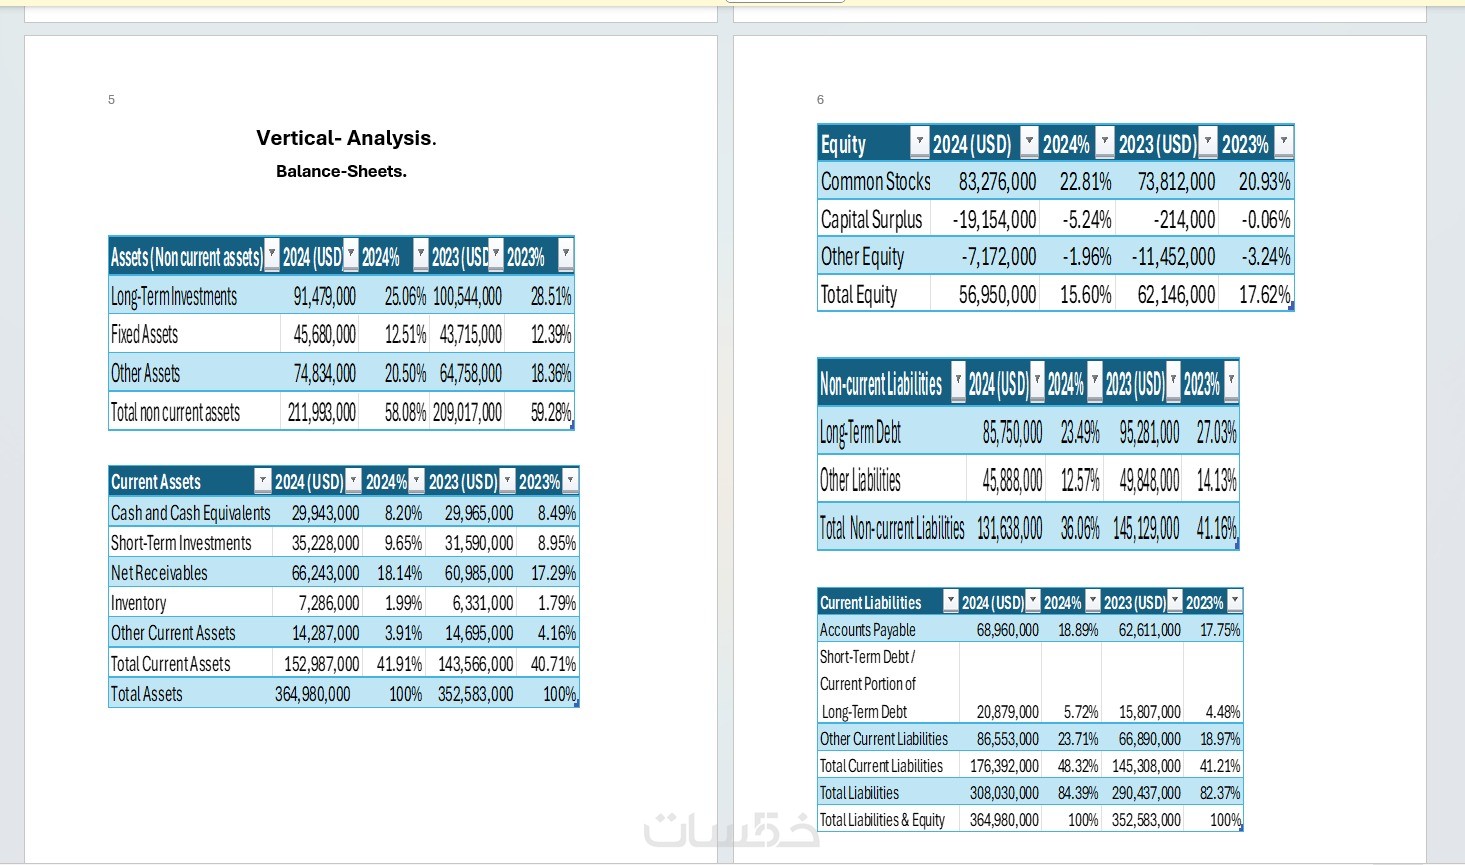
Task: Open the Assets (Non current assets) header filter arrow
Action: [271, 254]
